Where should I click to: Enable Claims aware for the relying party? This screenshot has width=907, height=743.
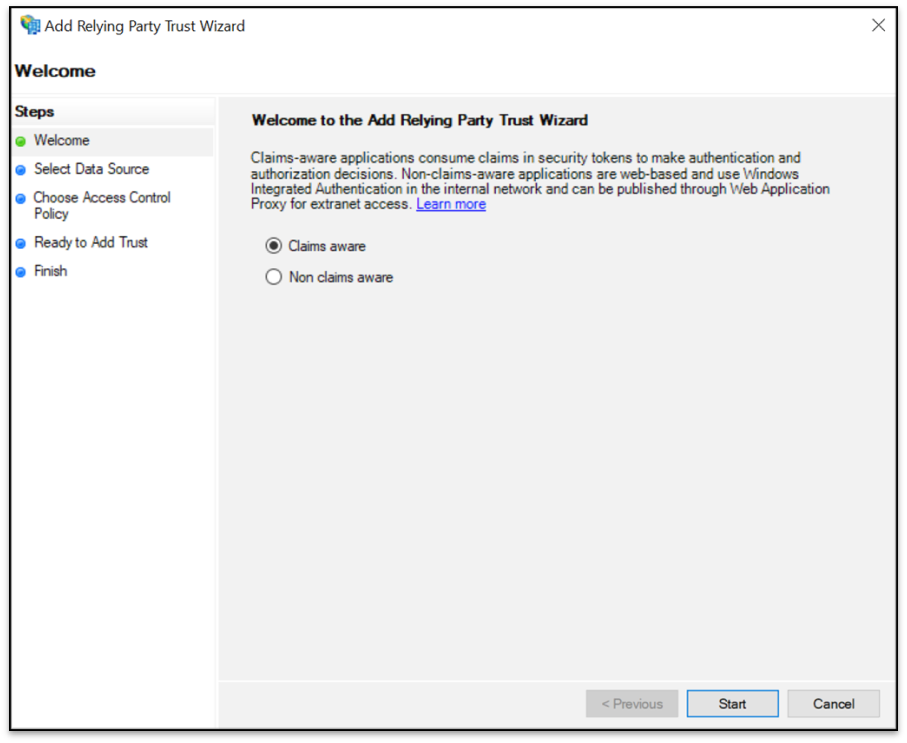point(273,246)
